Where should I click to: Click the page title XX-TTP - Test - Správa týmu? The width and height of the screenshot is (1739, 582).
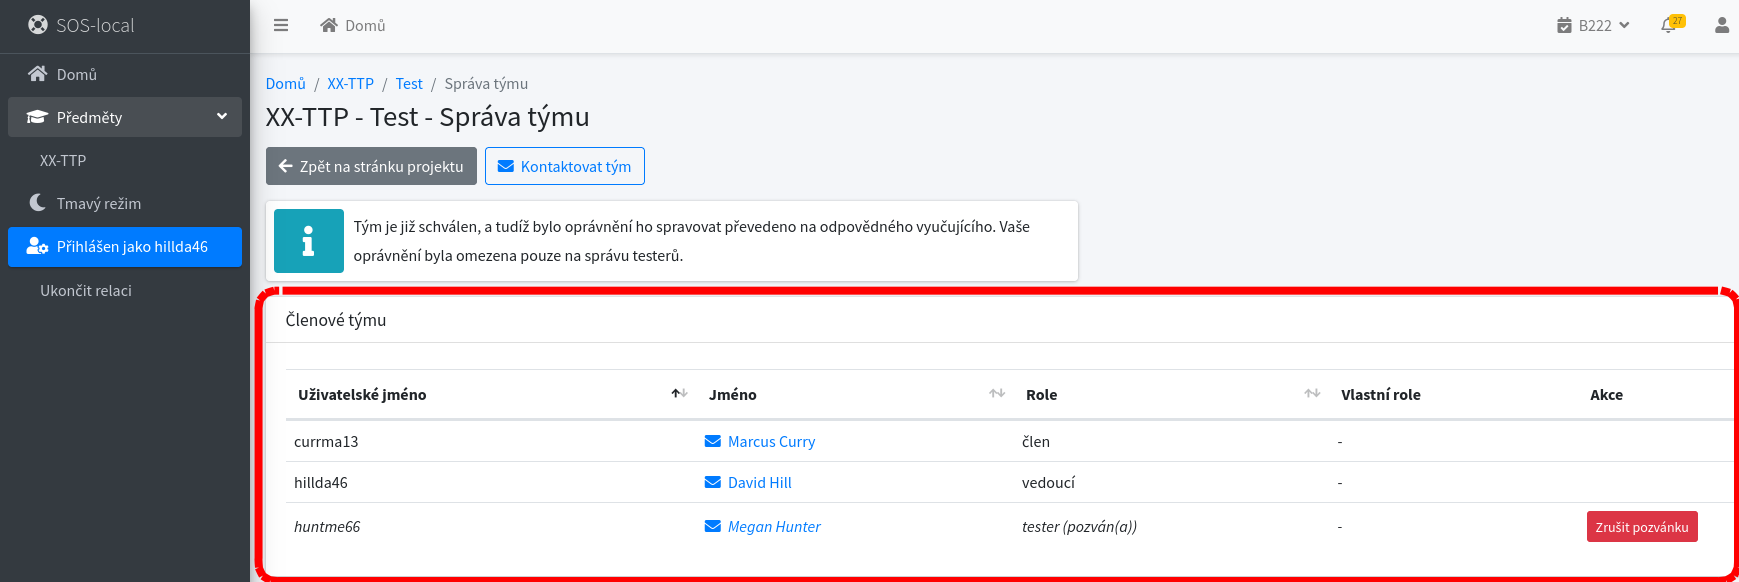(427, 117)
